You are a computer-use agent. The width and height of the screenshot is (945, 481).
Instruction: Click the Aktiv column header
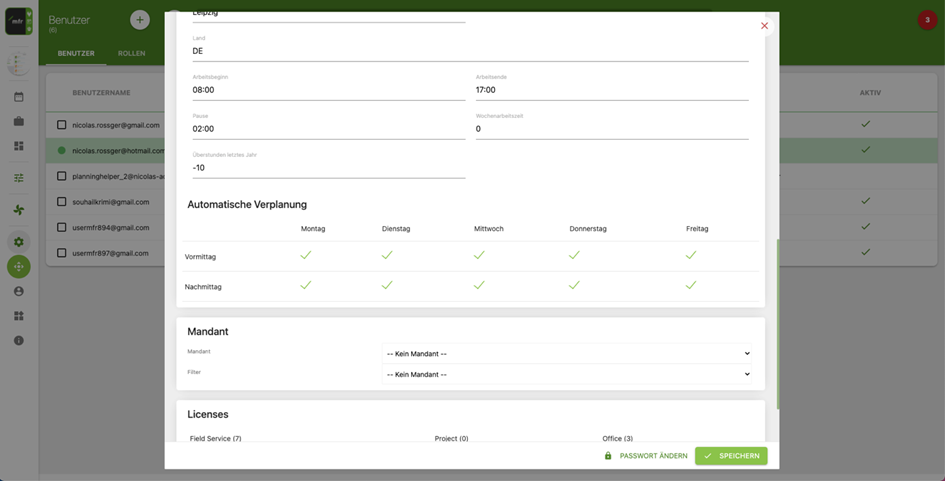(870, 93)
